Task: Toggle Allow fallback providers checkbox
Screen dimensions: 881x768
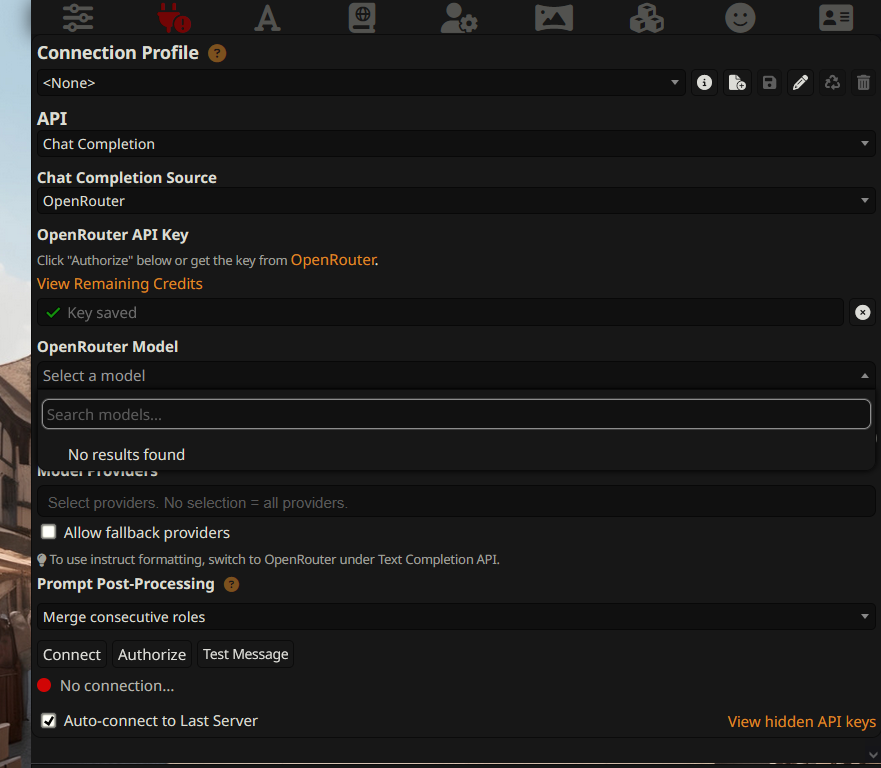Action: (49, 532)
